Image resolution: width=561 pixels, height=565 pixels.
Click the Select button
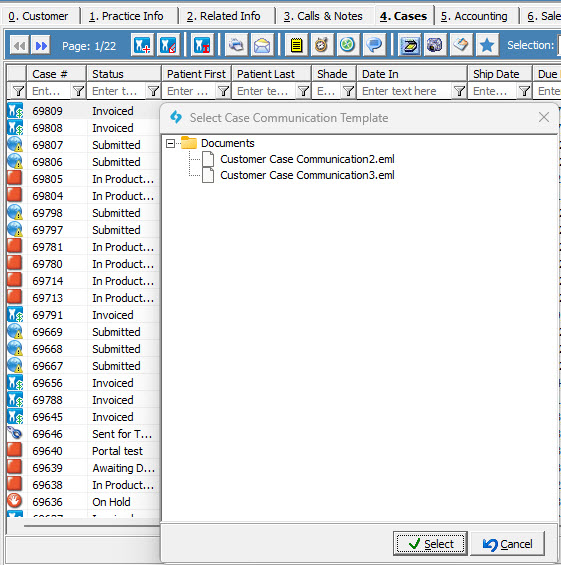click(430, 544)
